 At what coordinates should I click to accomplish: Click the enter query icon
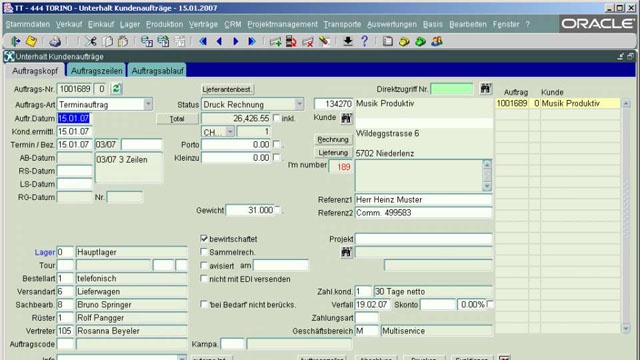pyautogui.click(x=147, y=41)
